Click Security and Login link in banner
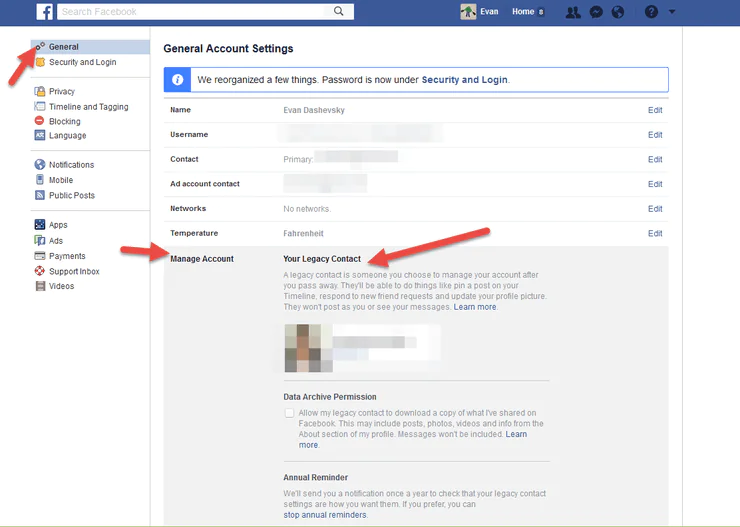Image resolution: width=740 pixels, height=527 pixels. 464,79
